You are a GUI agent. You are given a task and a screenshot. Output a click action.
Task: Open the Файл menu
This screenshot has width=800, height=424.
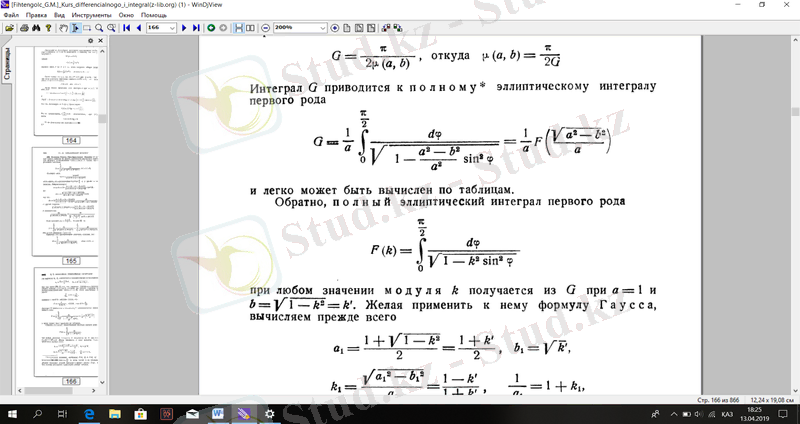[11, 16]
